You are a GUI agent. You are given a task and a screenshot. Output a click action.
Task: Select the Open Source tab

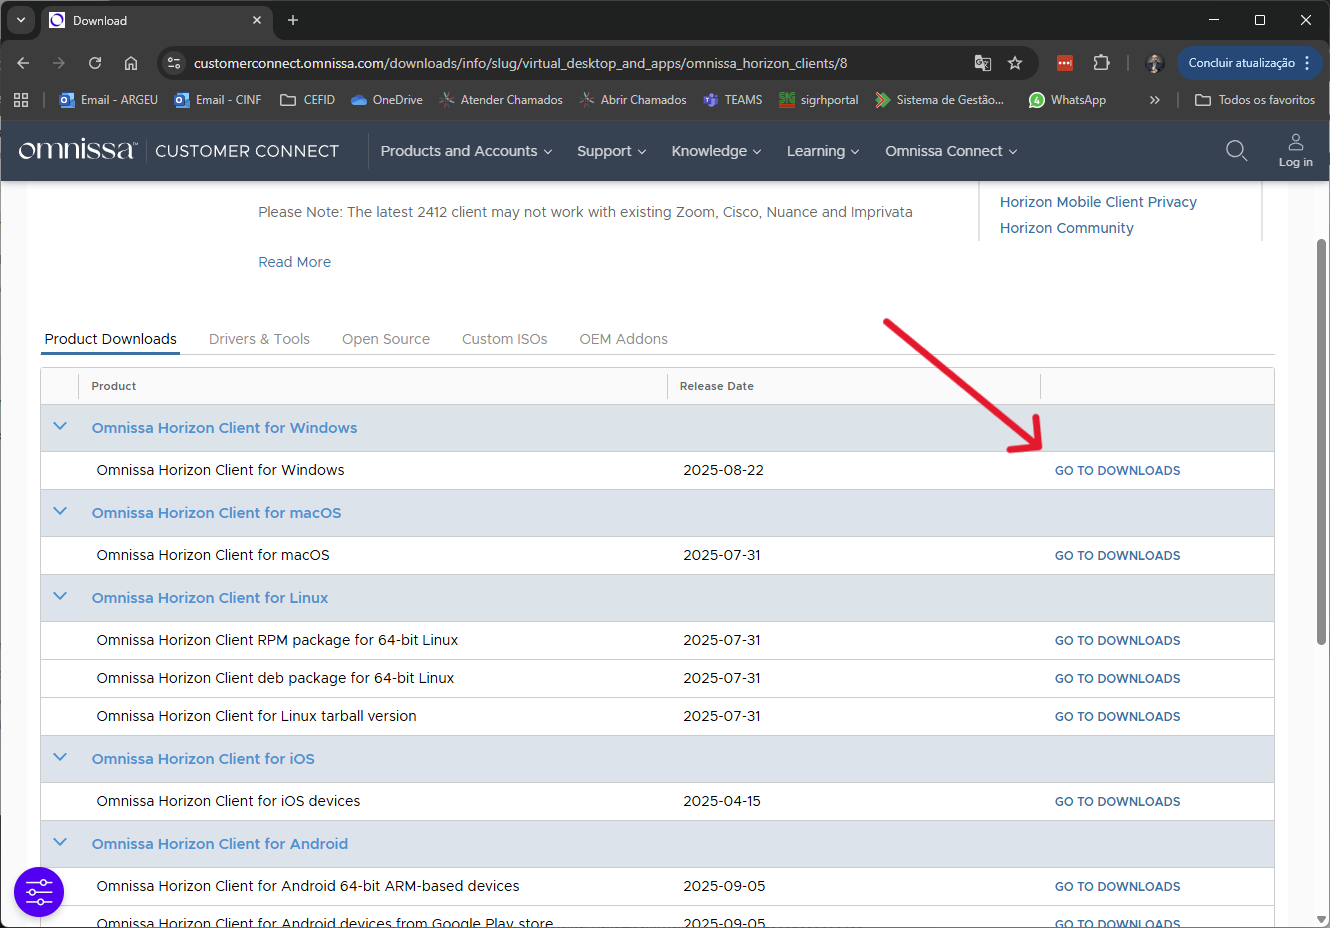385,339
